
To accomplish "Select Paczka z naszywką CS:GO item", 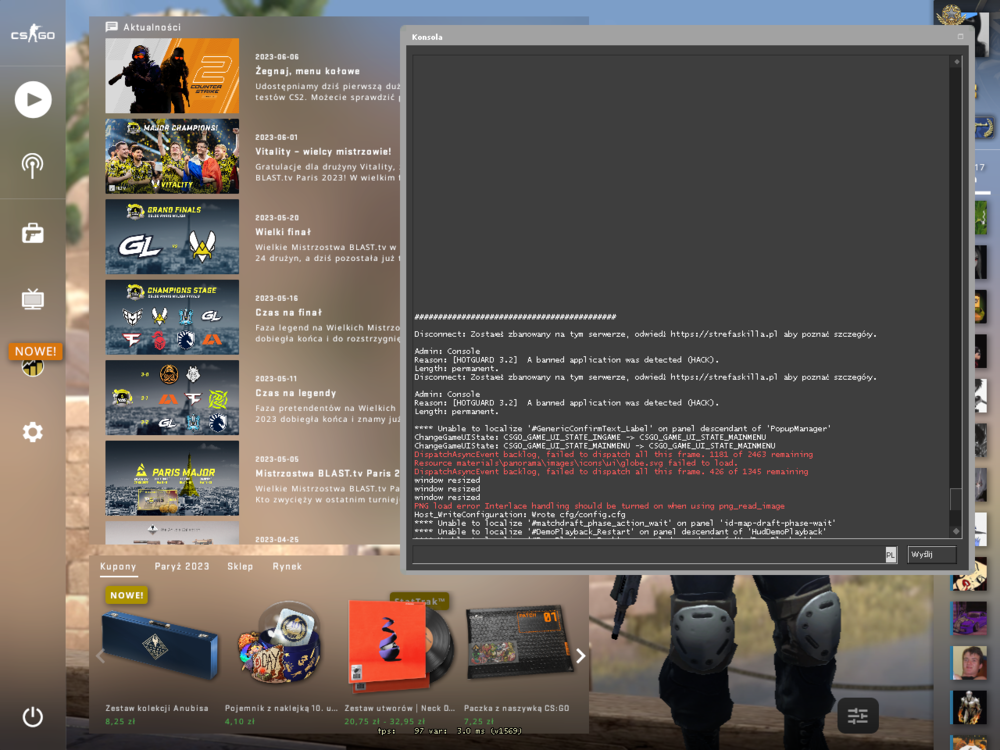I will click(x=519, y=643).
